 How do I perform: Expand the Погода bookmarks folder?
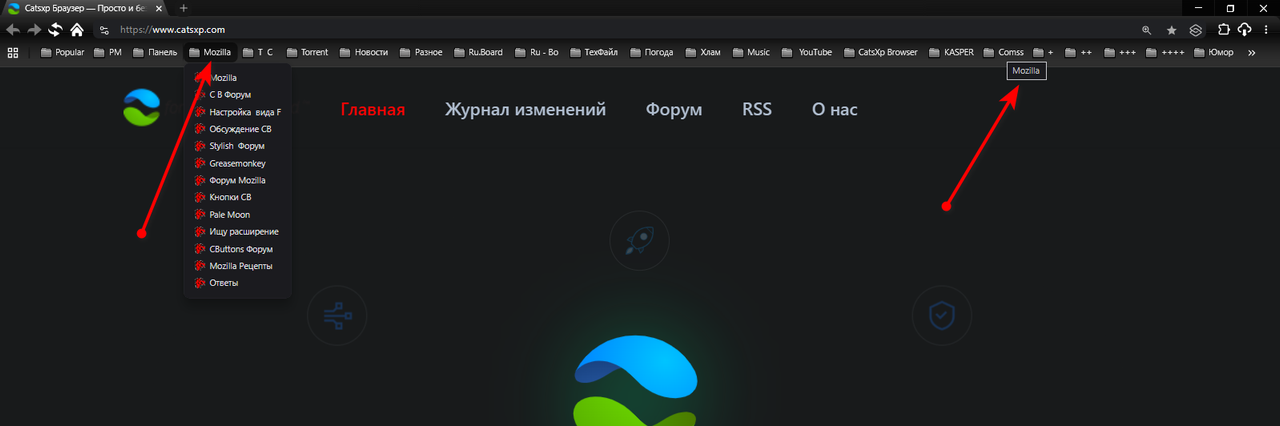pyautogui.click(x=653, y=52)
